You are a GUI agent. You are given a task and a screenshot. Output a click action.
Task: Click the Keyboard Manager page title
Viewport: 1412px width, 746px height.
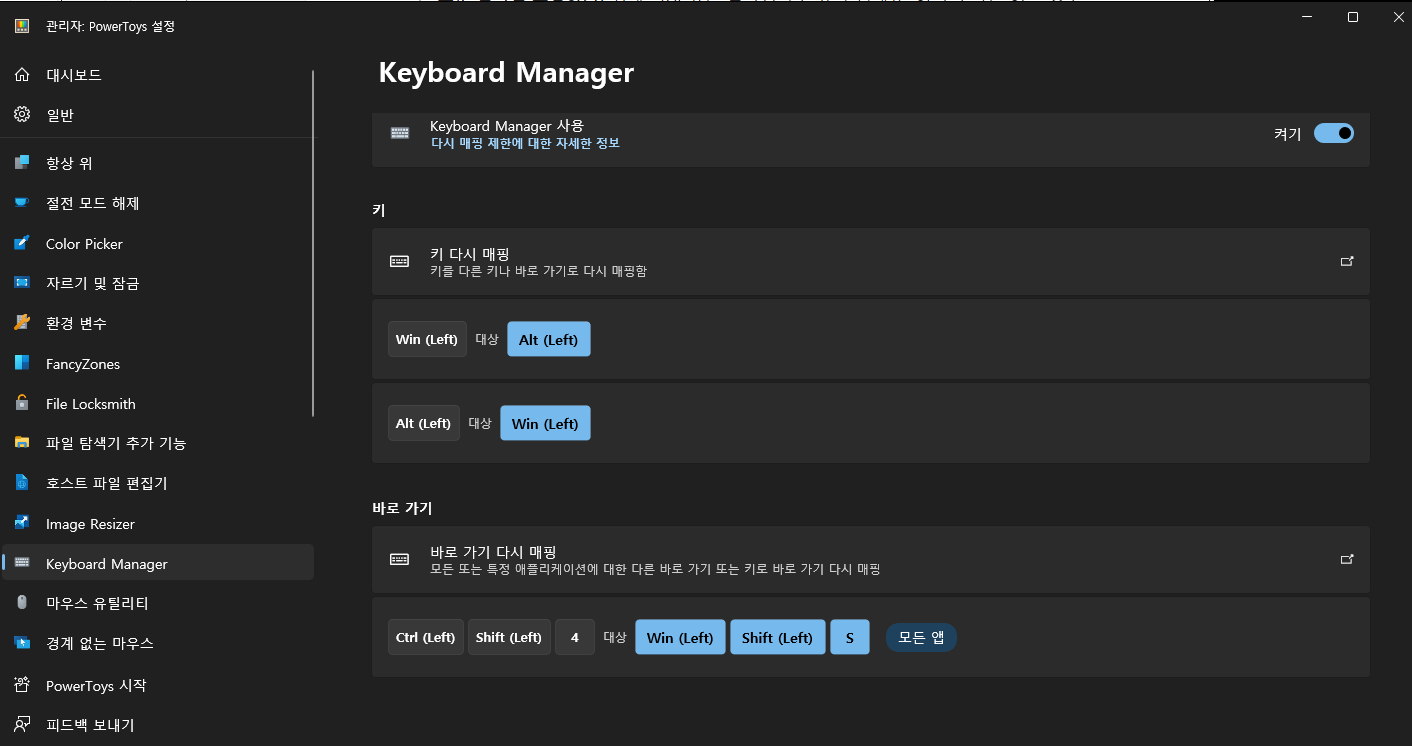coord(506,73)
